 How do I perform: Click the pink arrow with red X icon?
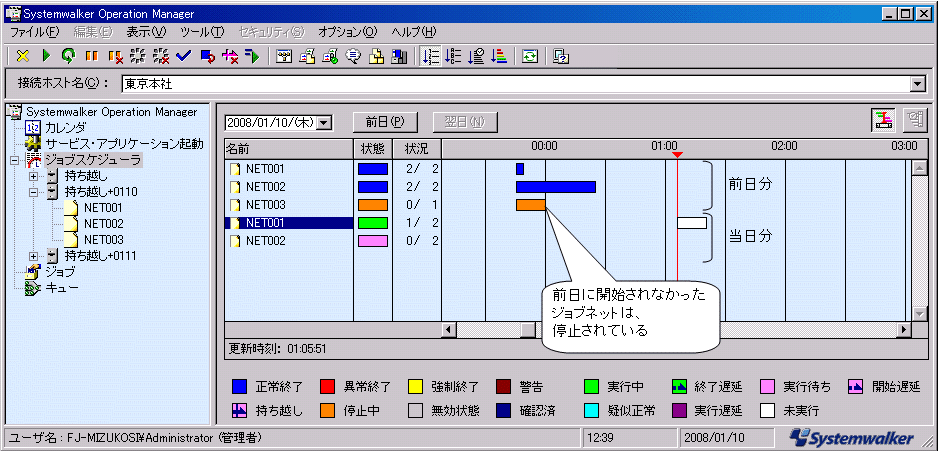(230, 56)
